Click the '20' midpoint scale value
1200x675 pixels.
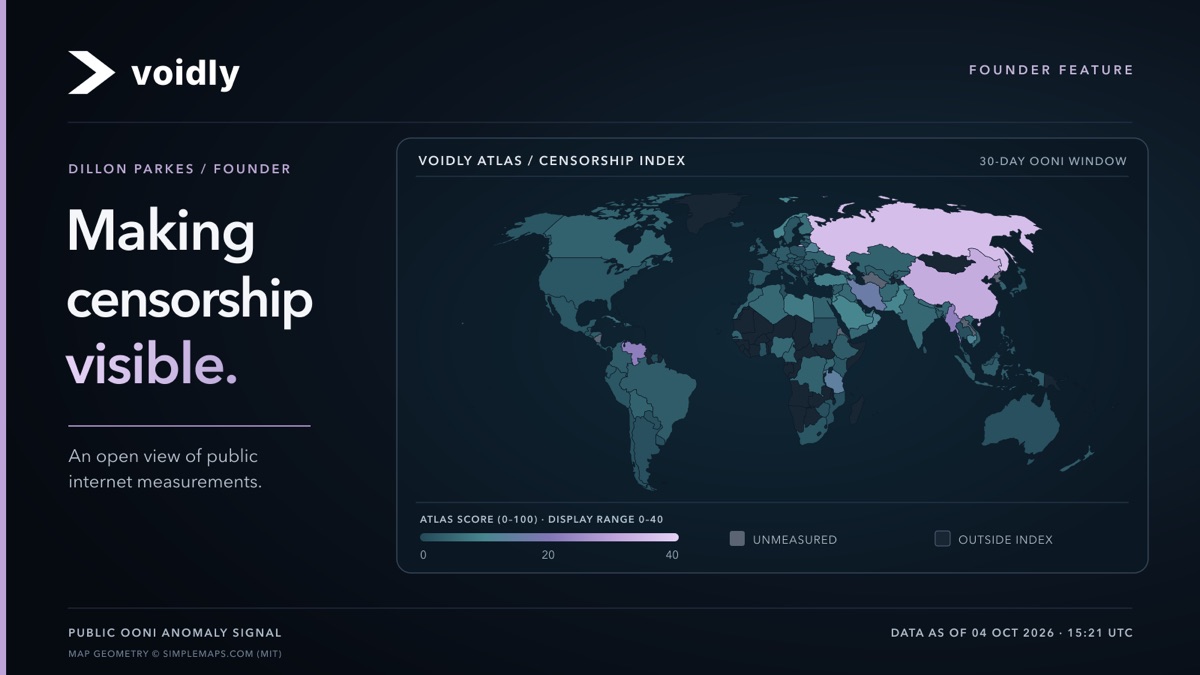coord(548,555)
